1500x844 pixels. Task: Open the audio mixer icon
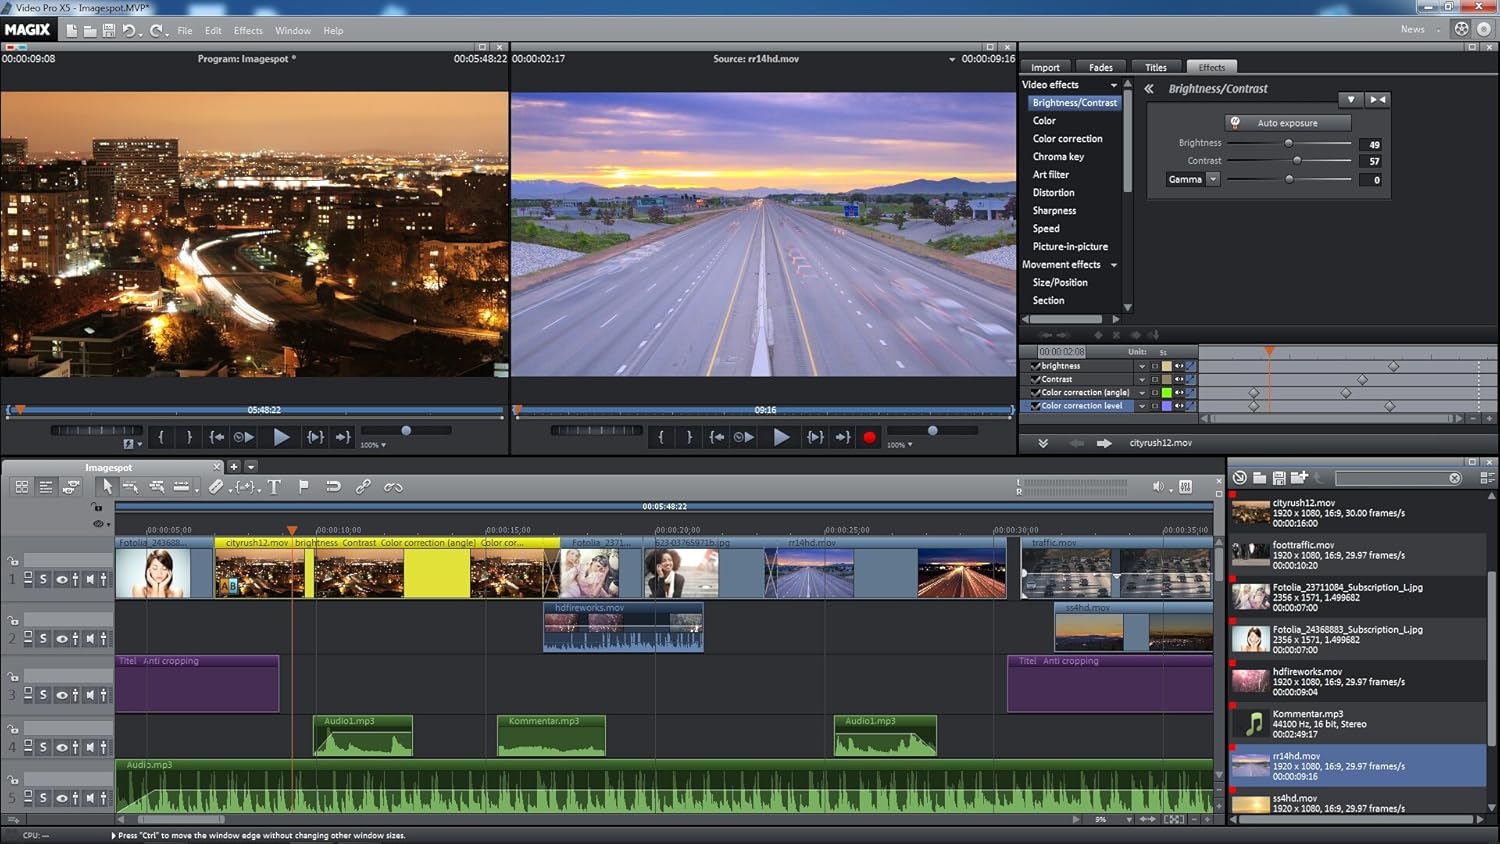[x=1185, y=487]
